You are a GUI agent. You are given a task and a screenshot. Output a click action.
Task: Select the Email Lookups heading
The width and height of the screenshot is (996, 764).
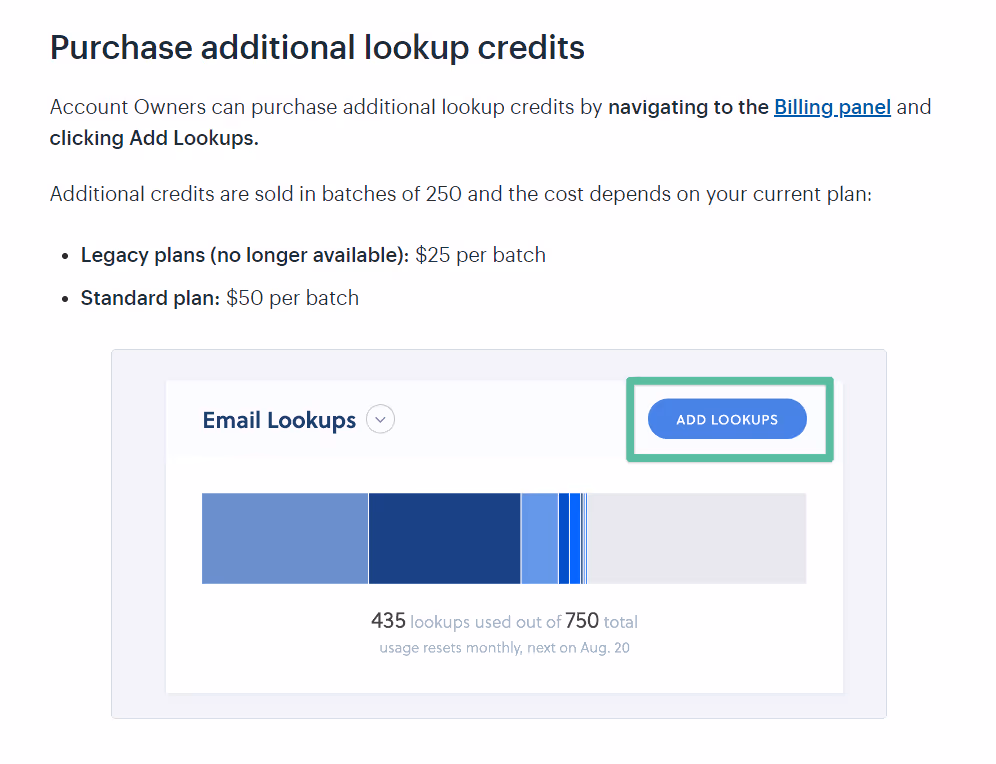[x=279, y=420]
